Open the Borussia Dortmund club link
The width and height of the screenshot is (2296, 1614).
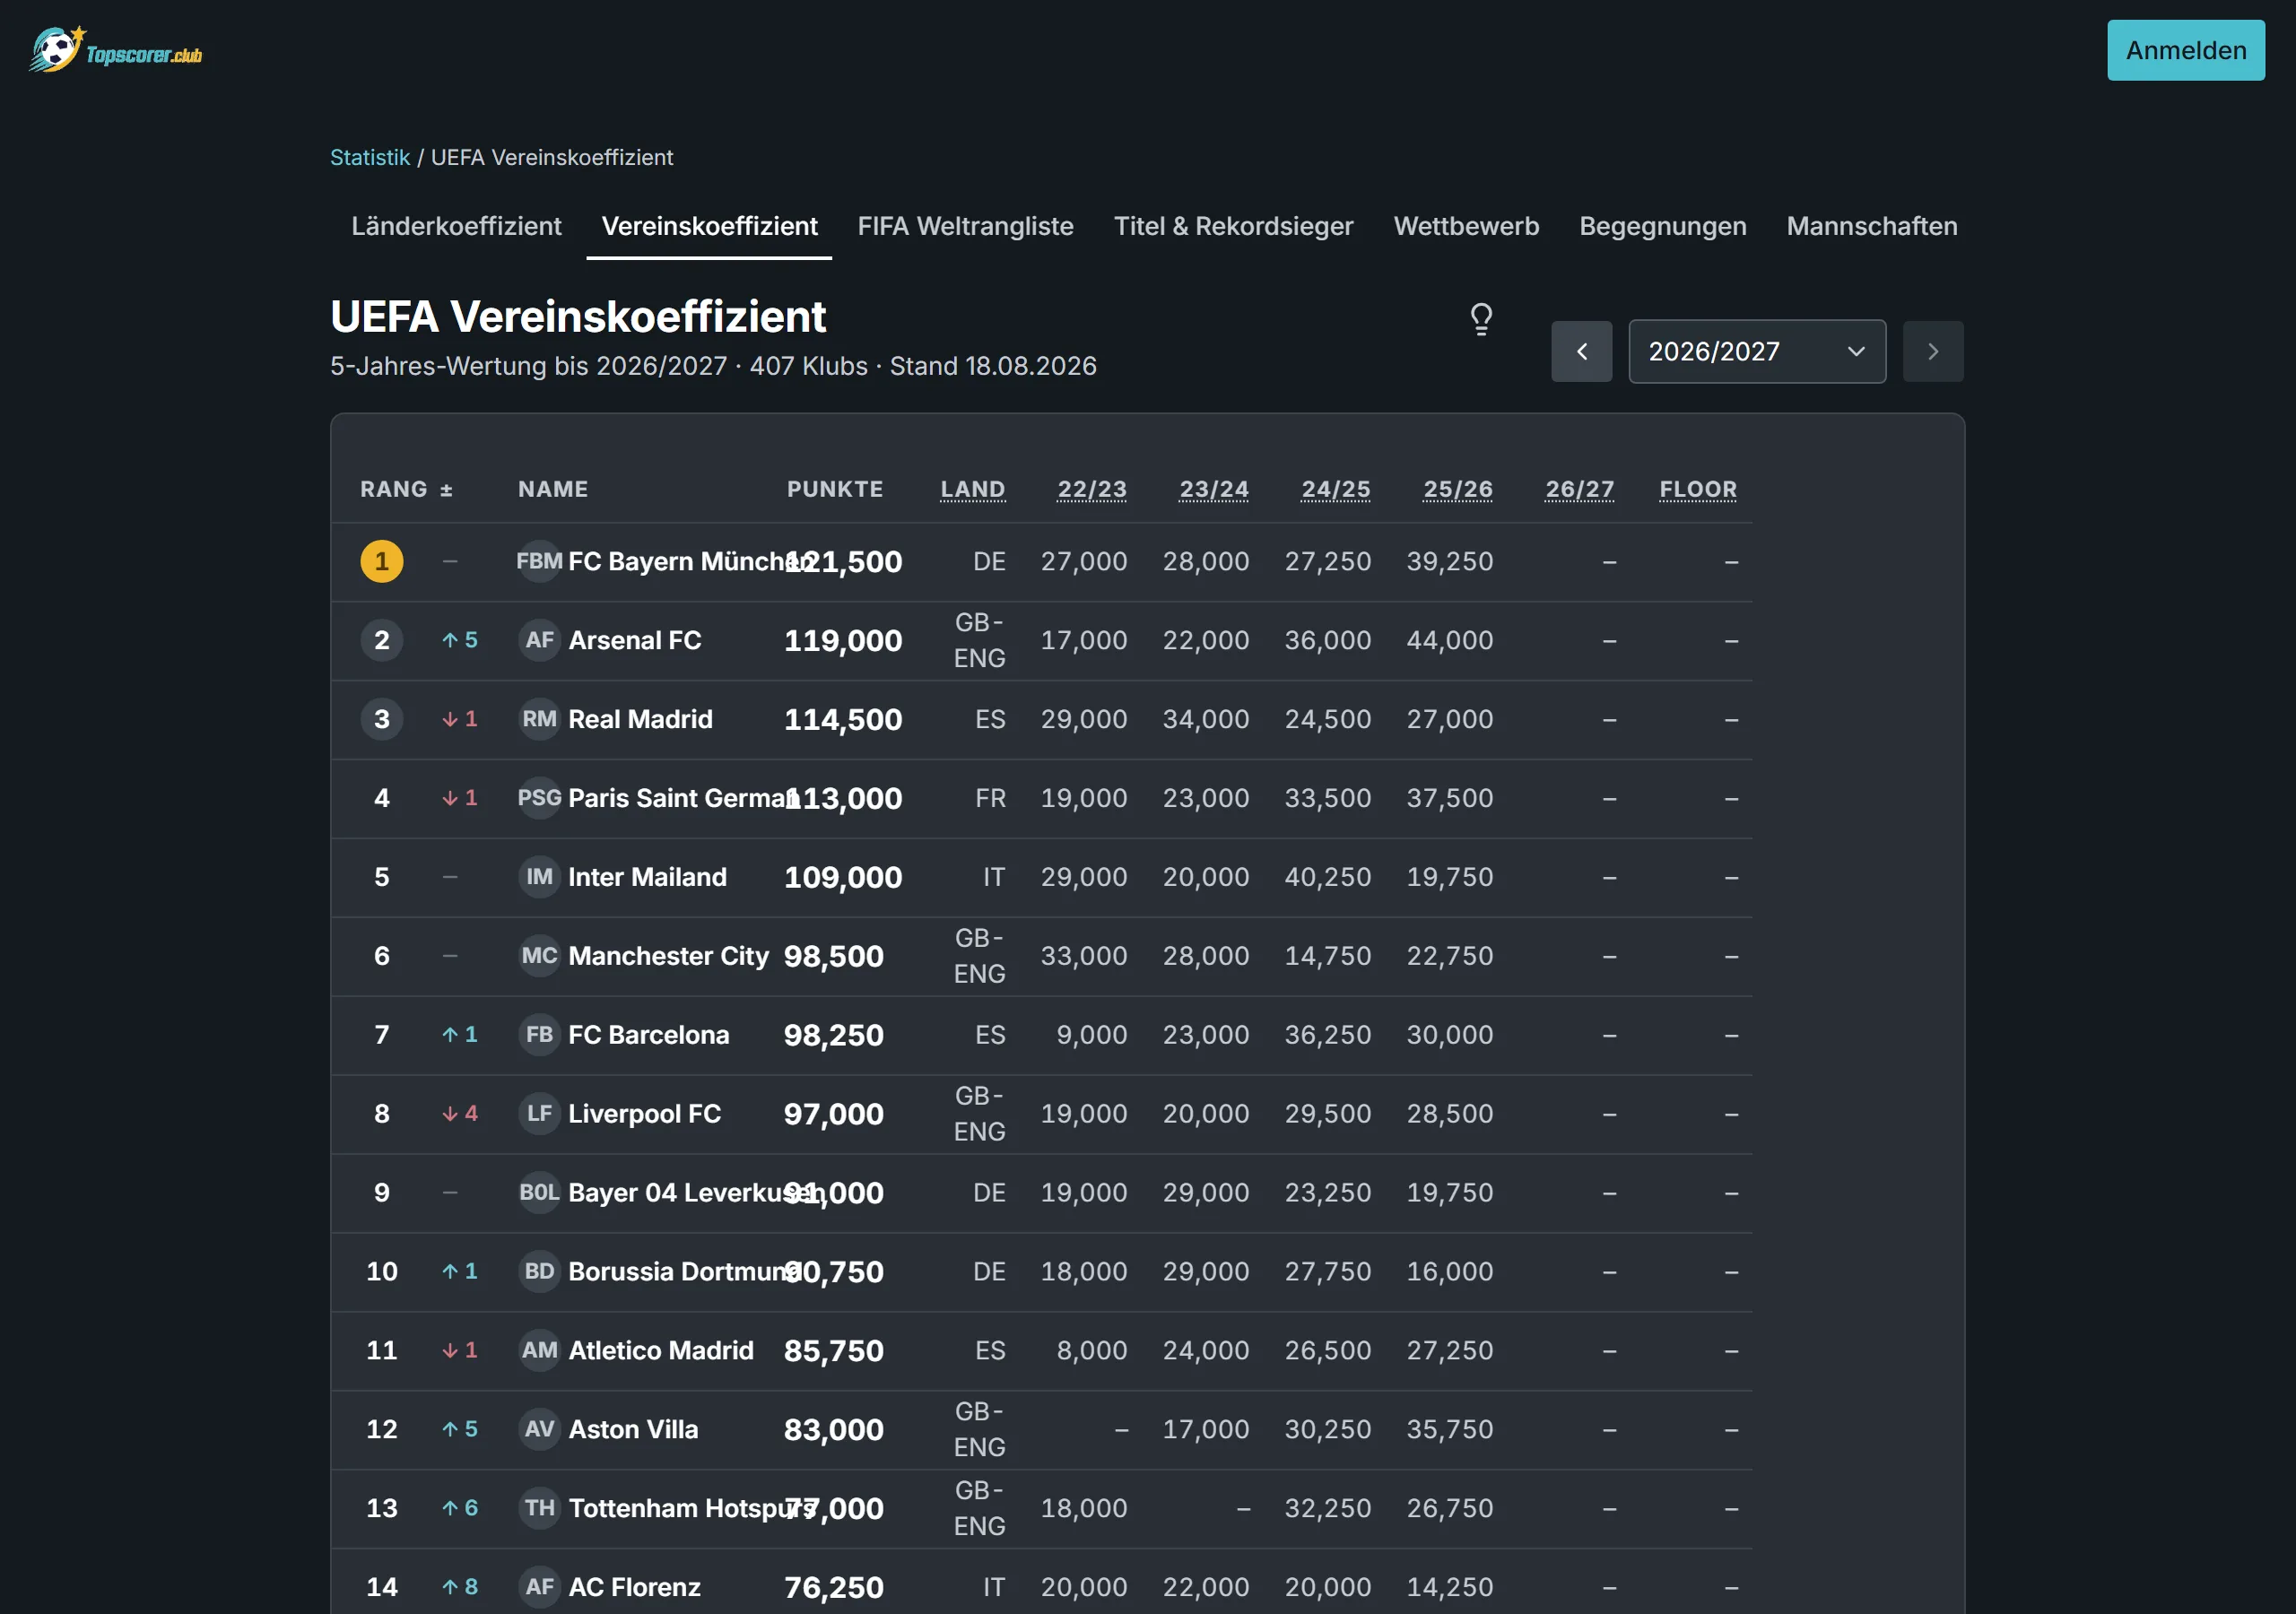(x=684, y=1272)
